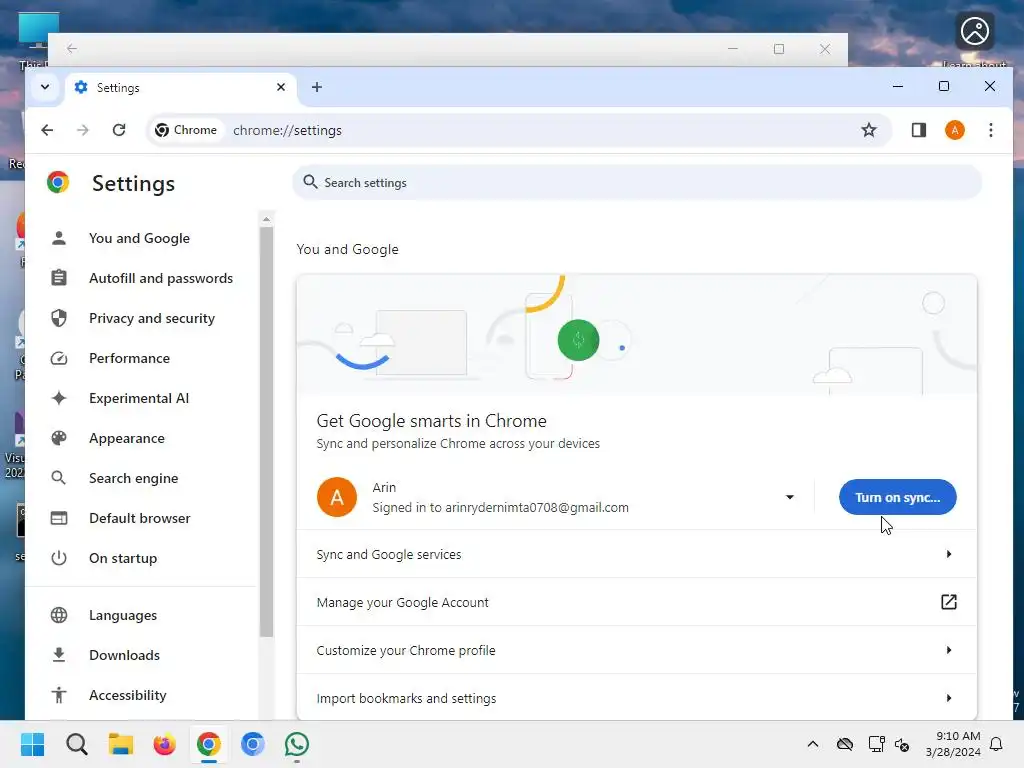Viewport: 1024px width, 768px height.
Task: Click the Accessibility figure icon
Action: click(x=59, y=696)
